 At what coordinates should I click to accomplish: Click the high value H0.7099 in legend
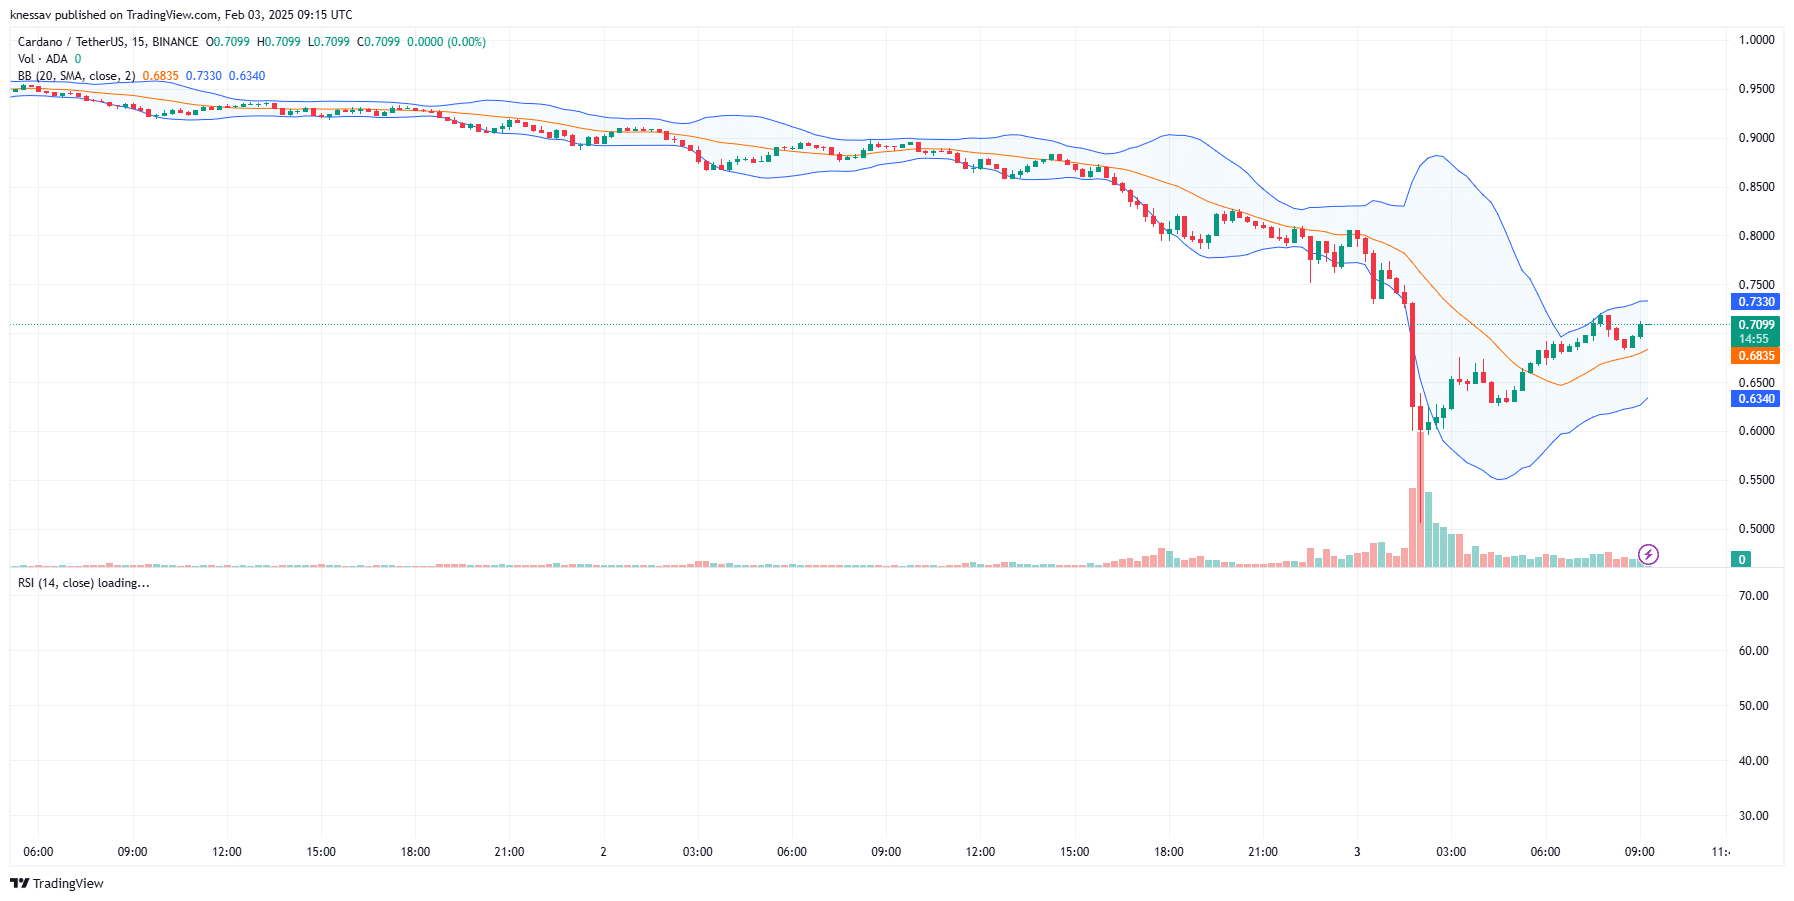tap(279, 42)
